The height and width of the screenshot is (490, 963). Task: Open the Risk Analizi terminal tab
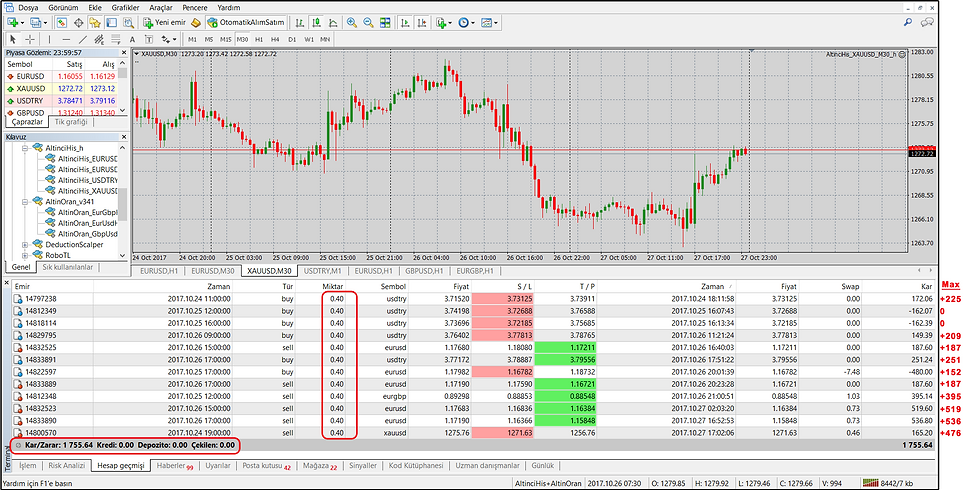[68, 465]
